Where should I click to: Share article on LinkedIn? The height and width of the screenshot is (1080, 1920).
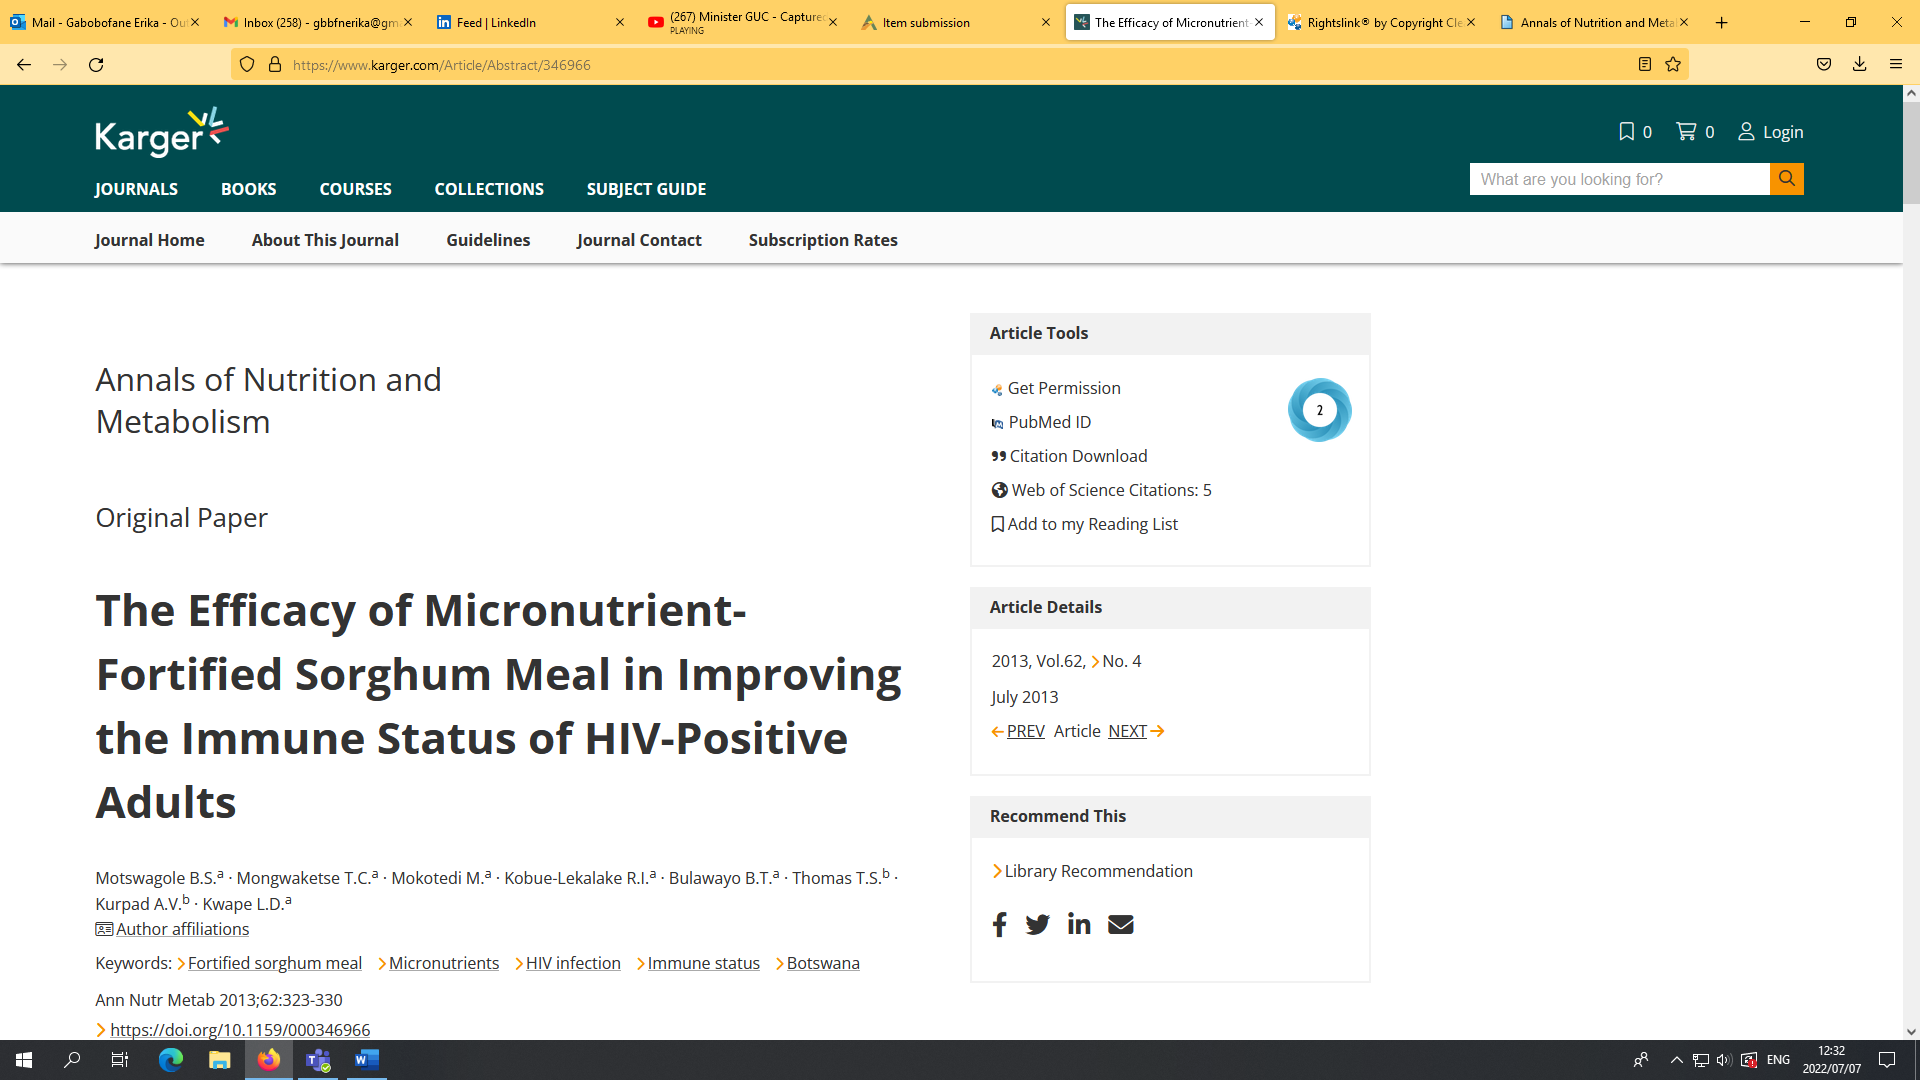(x=1079, y=924)
